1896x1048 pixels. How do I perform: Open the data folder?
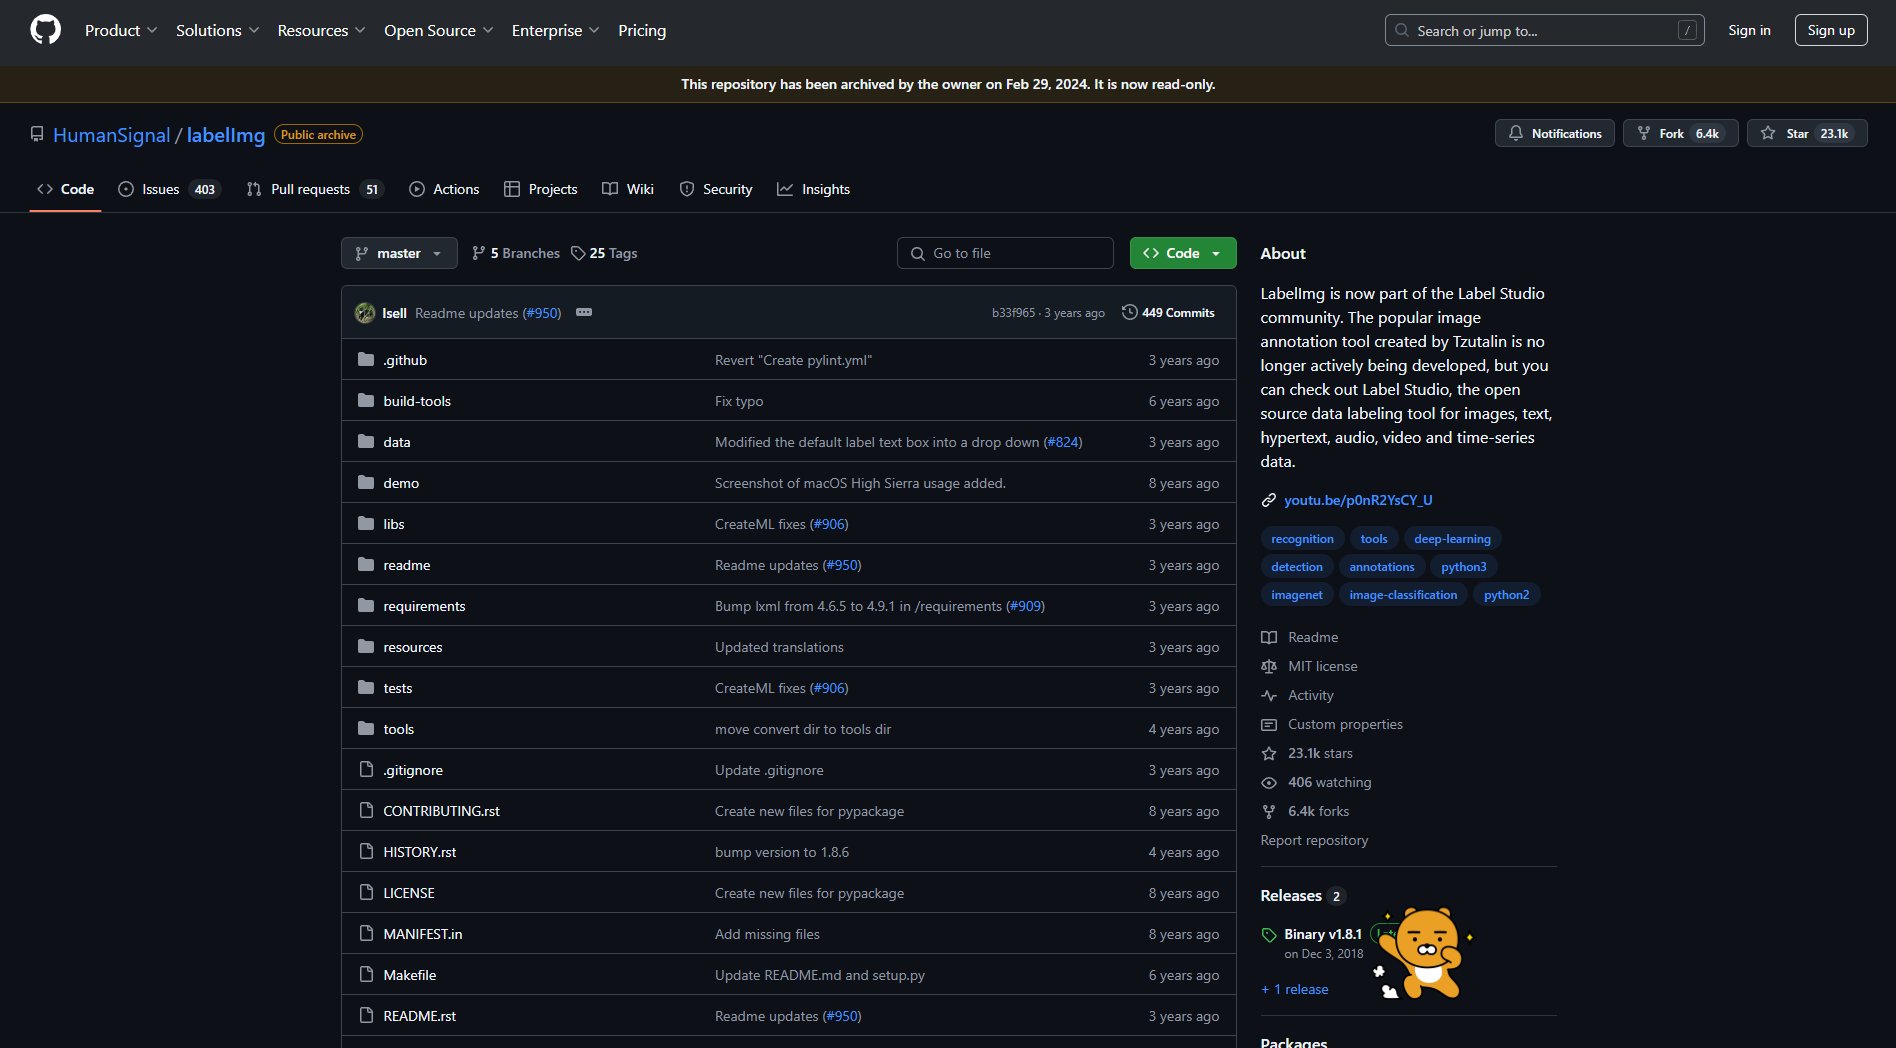[x=397, y=442]
